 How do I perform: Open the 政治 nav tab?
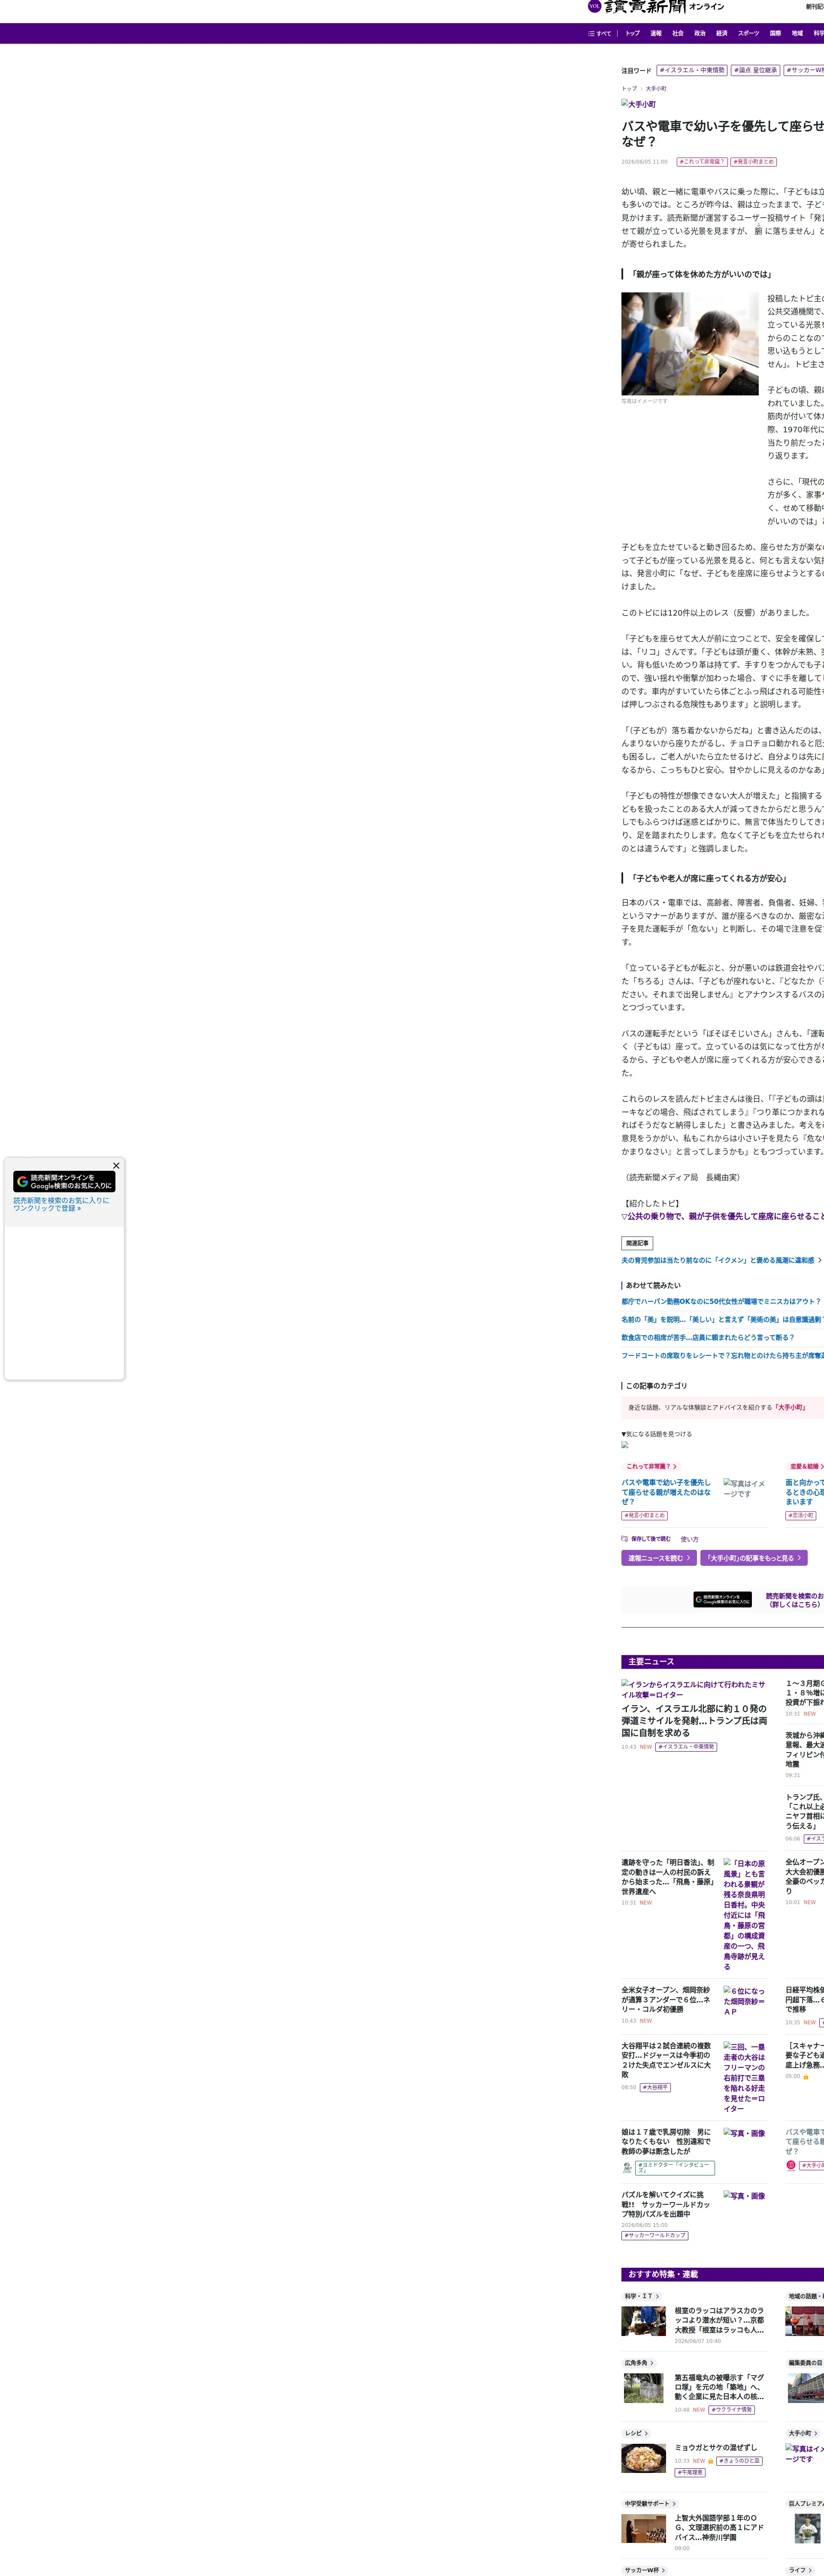point(700,33)
